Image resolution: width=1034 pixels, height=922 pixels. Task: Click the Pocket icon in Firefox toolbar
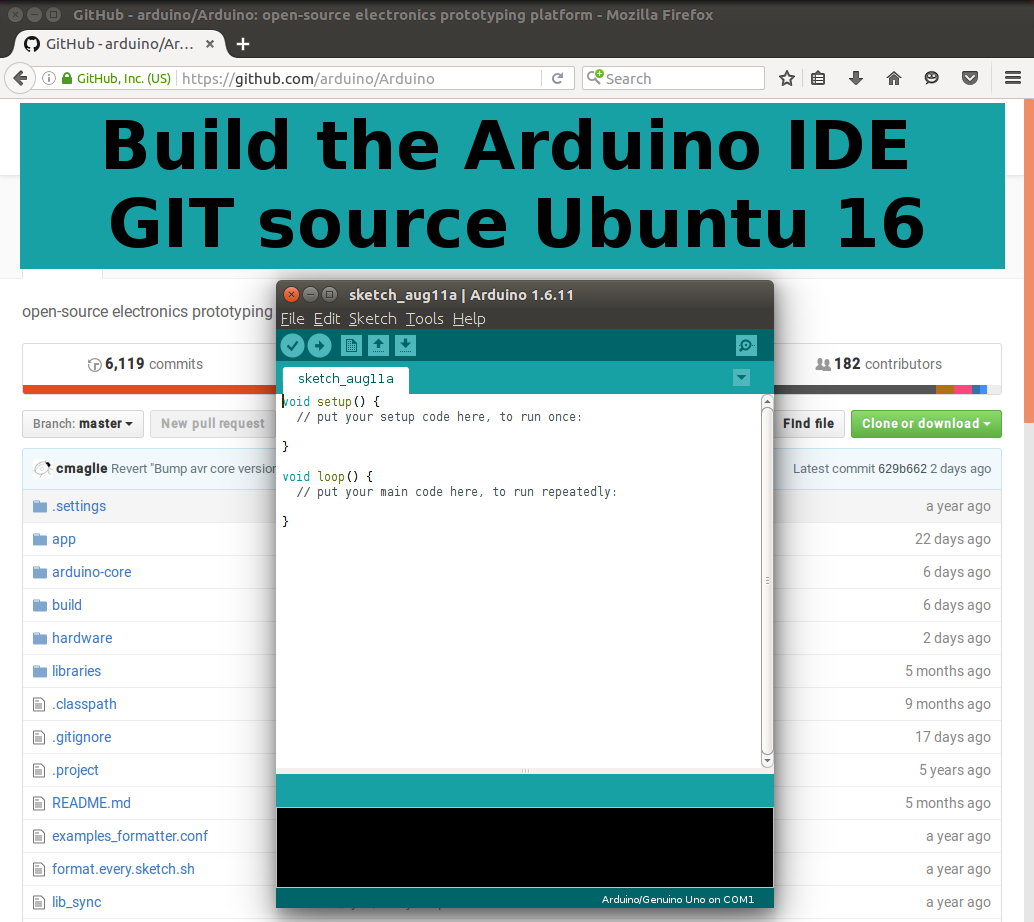pyautogui.click(x=969, y=78)
